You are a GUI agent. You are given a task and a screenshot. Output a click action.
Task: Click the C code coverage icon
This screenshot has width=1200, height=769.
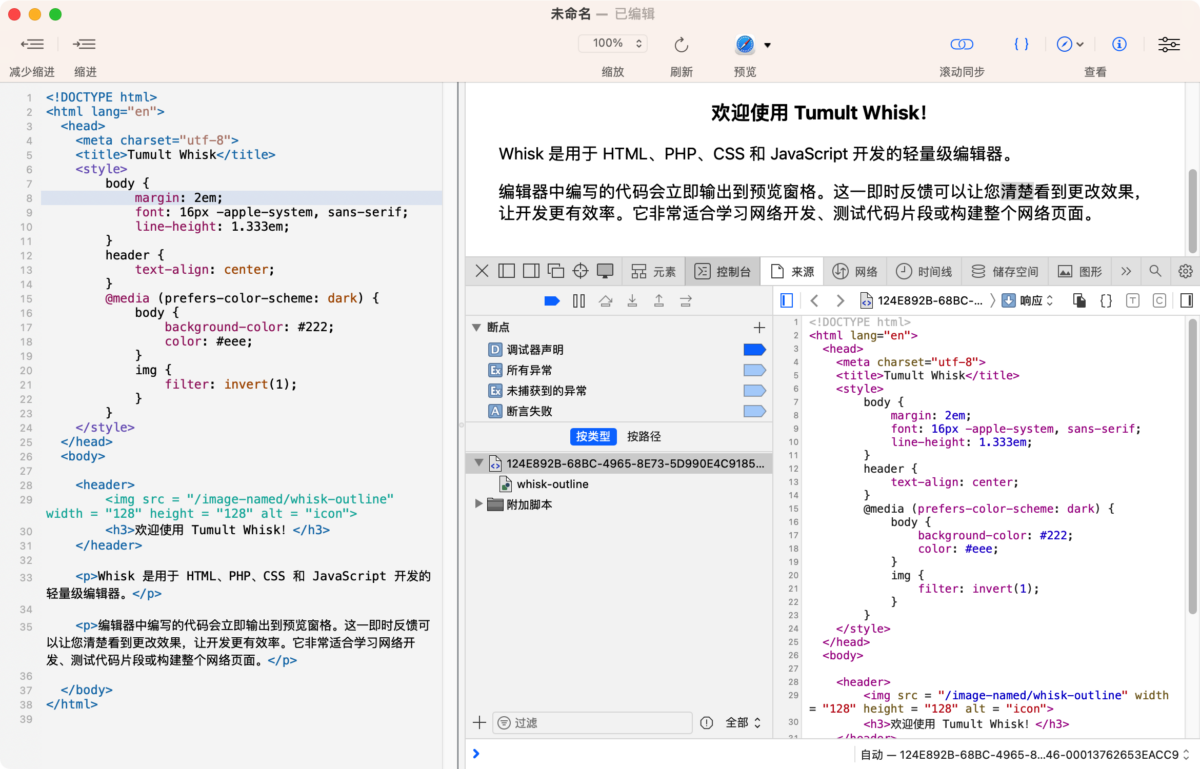click(x=1159, y=300)
